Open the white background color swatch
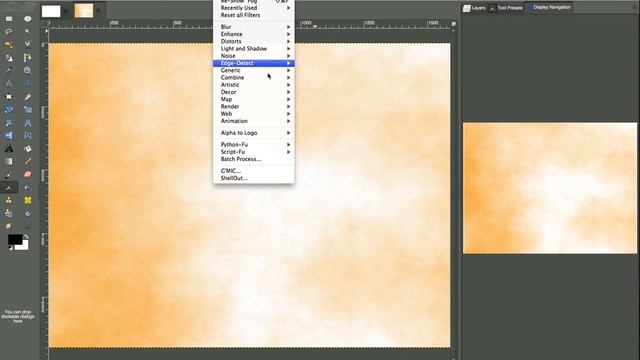The image size is (640, 360). (24, 246)
